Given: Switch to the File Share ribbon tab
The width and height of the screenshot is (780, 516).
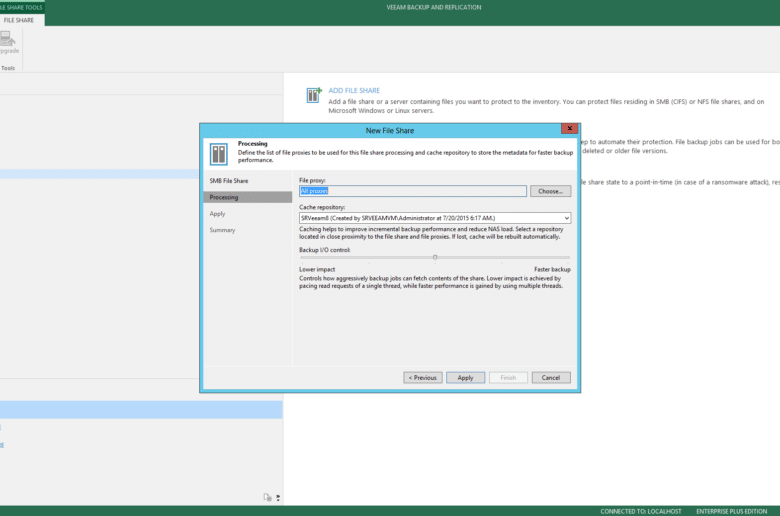Looking at the screenshot, I should click(19, 20).
